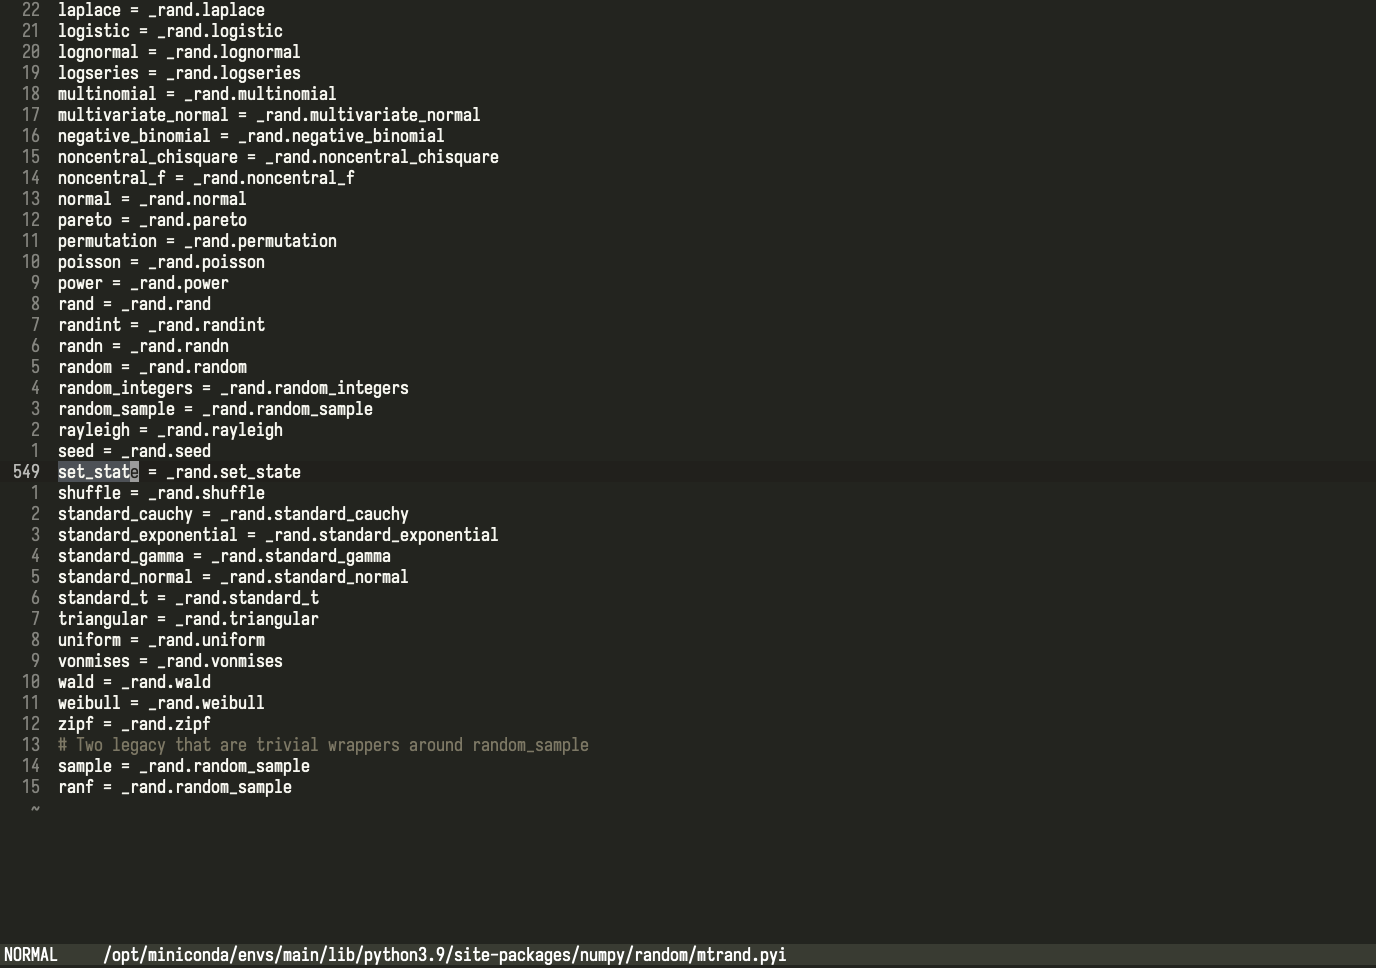Viewport: 1376px width, 968px height.
Task: Click the 'lognormal = _rand.lognormal' line
Action: click(179, 52)
